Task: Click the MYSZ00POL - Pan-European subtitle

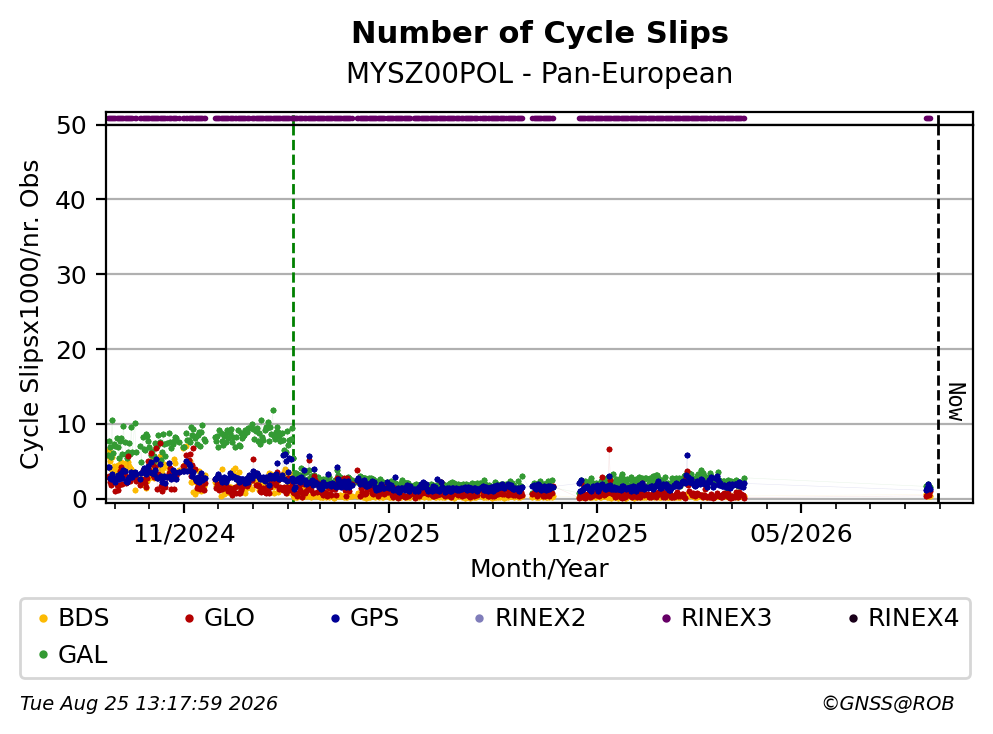Action: tap(540, 73)
